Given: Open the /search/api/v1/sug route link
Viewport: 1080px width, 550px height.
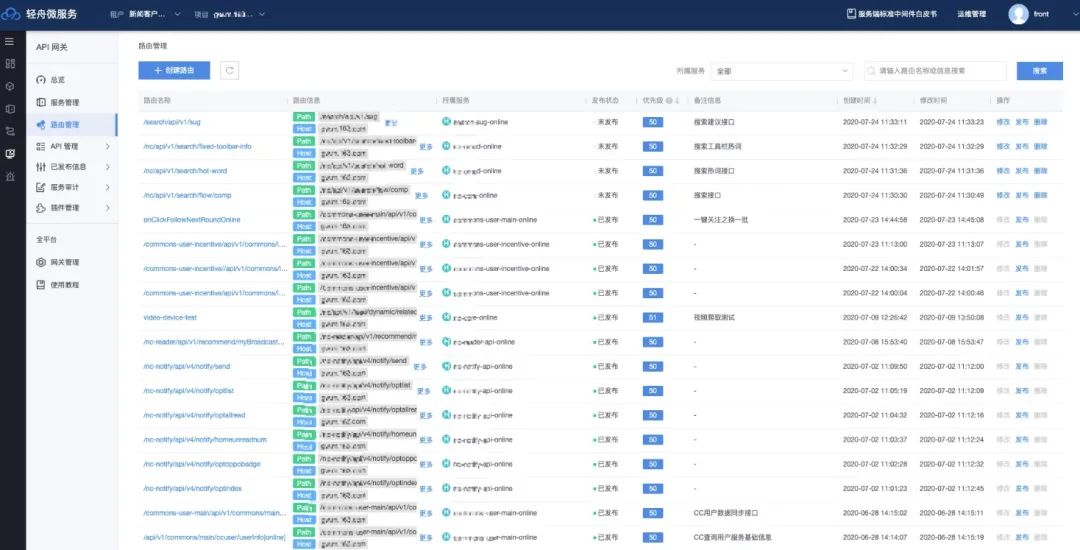Looking at the screenshot, I should 172,122.
